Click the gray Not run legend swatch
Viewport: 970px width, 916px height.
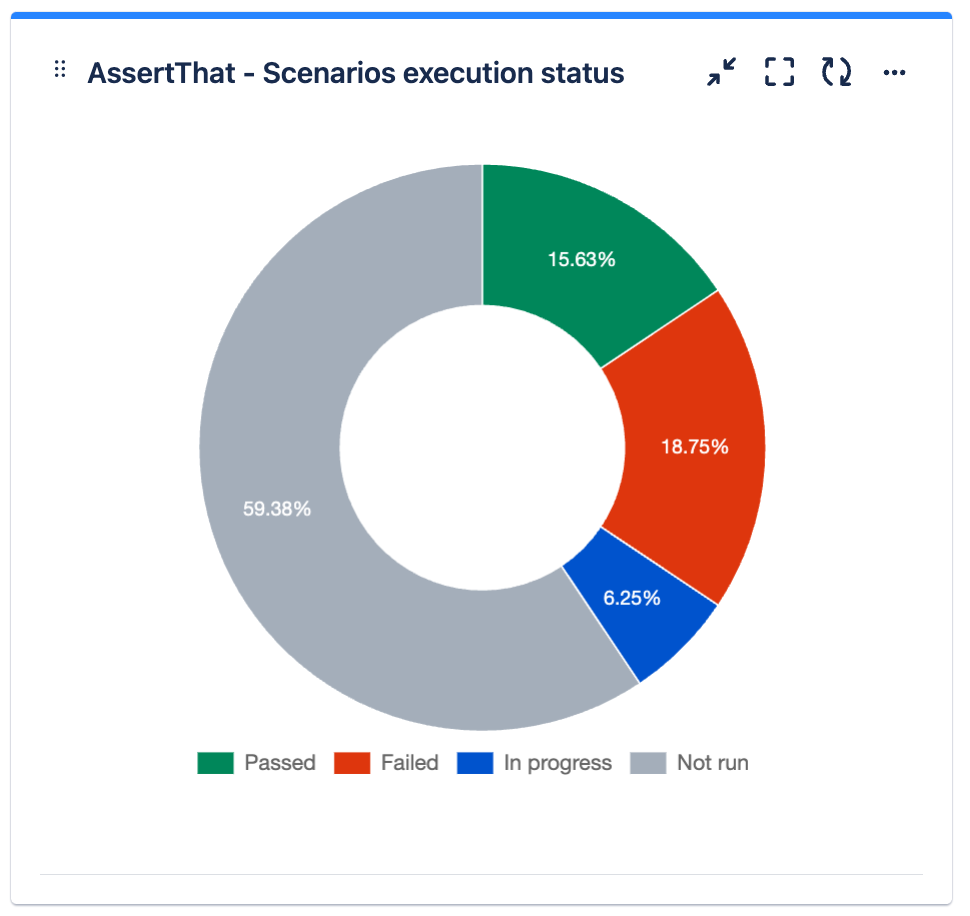650,762
